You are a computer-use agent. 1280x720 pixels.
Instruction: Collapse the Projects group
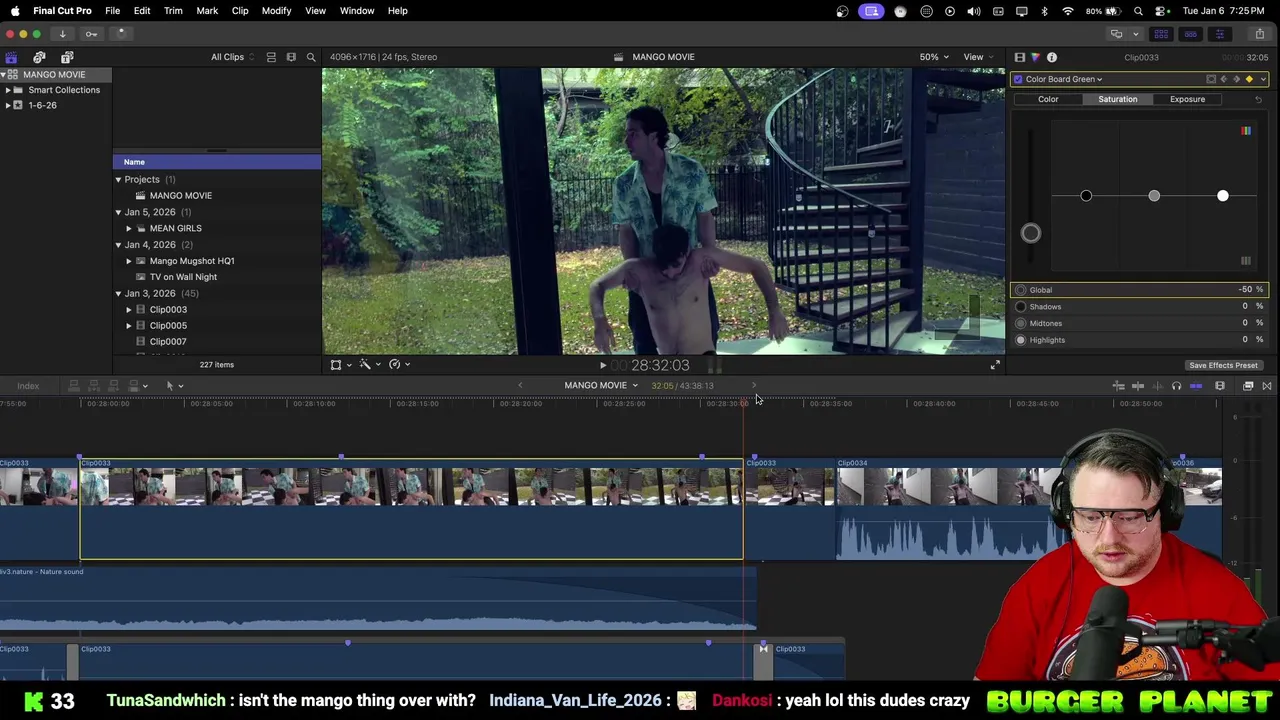(118, 180)
